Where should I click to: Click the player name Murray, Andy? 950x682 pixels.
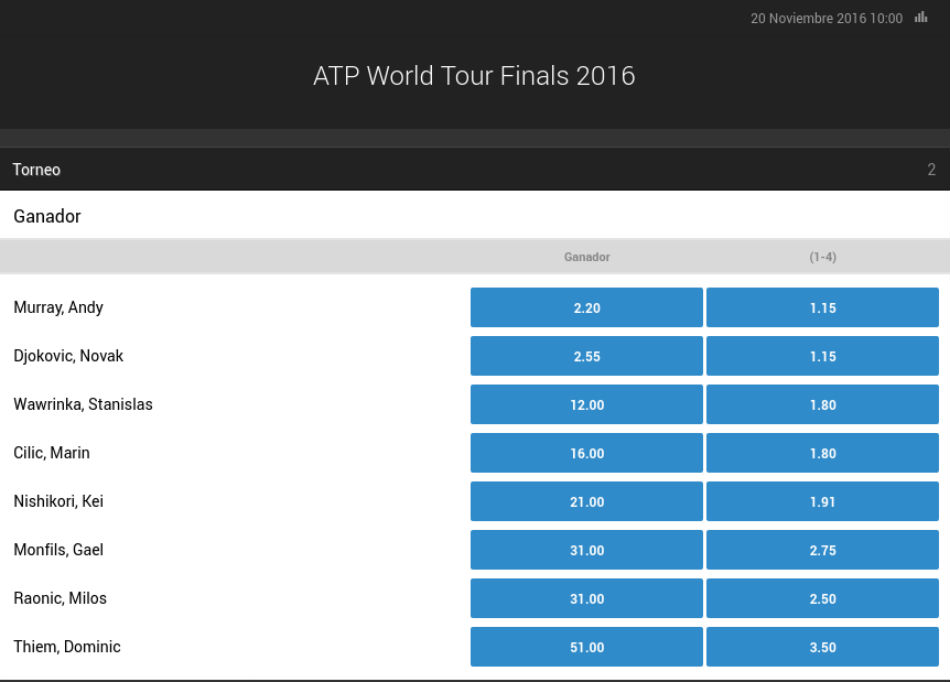point(58,308)
